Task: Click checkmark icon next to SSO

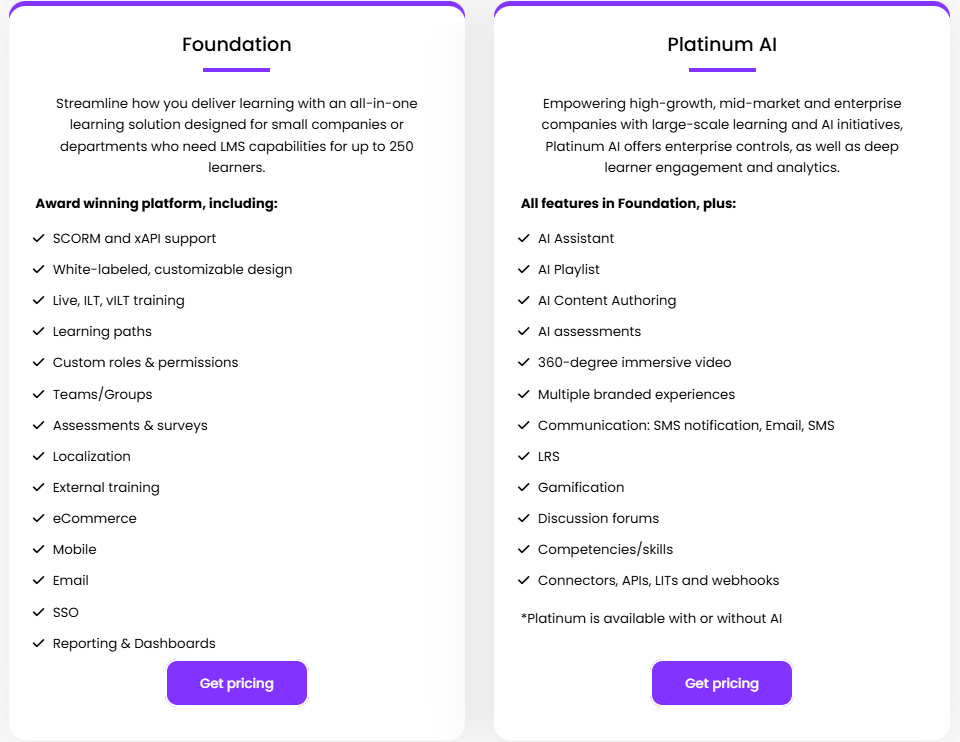Action: tap(39, 612)
